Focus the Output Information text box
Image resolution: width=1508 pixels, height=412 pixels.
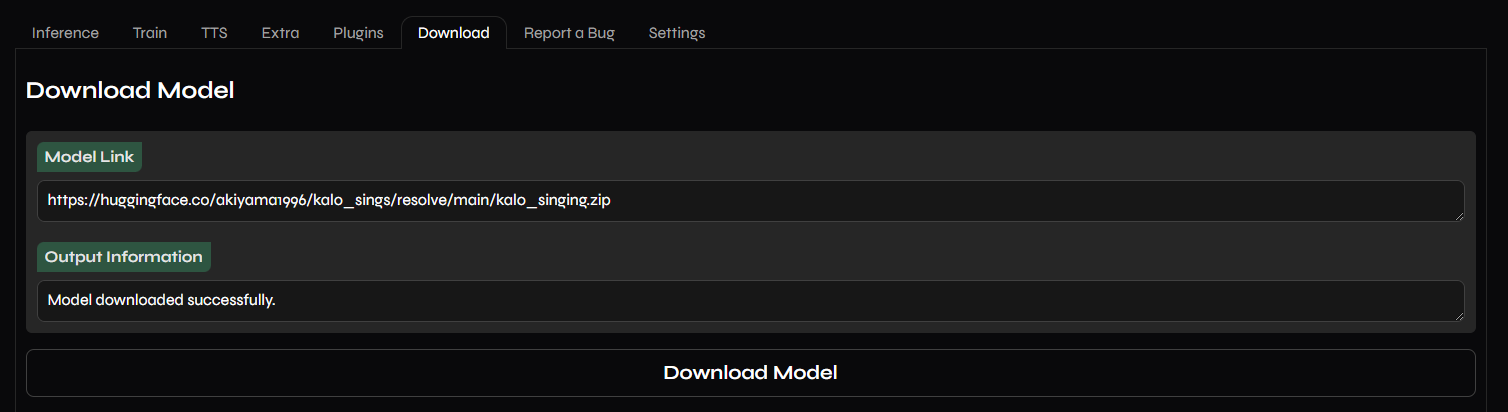pos(751,301)
